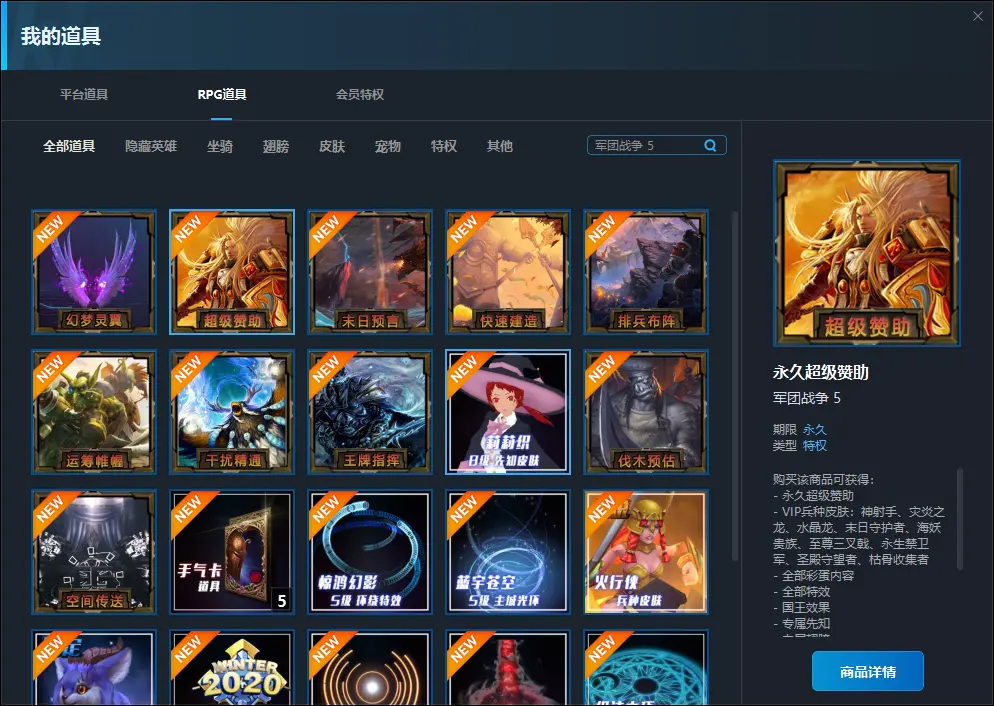
Task: Click the 专属先知 description line
Action: click(x=802, y=623)
